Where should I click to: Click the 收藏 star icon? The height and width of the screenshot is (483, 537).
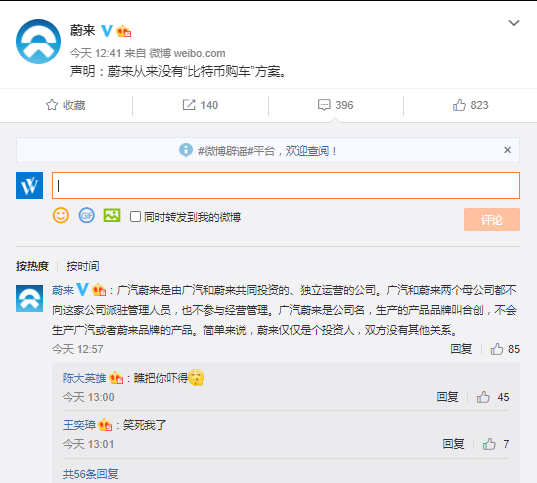[52, 105]
